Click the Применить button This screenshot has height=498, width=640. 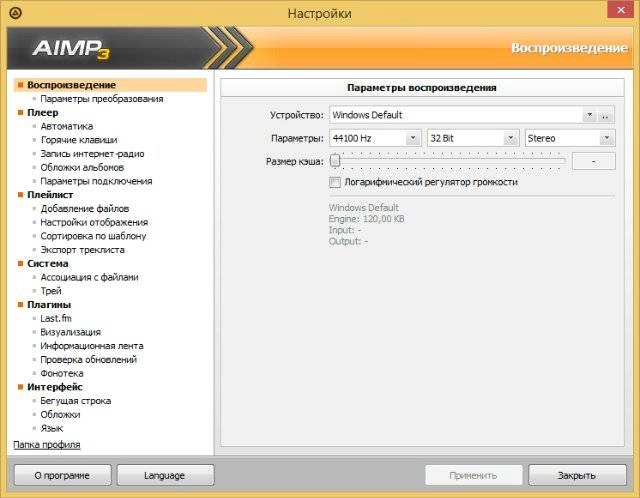click(473, 476)
